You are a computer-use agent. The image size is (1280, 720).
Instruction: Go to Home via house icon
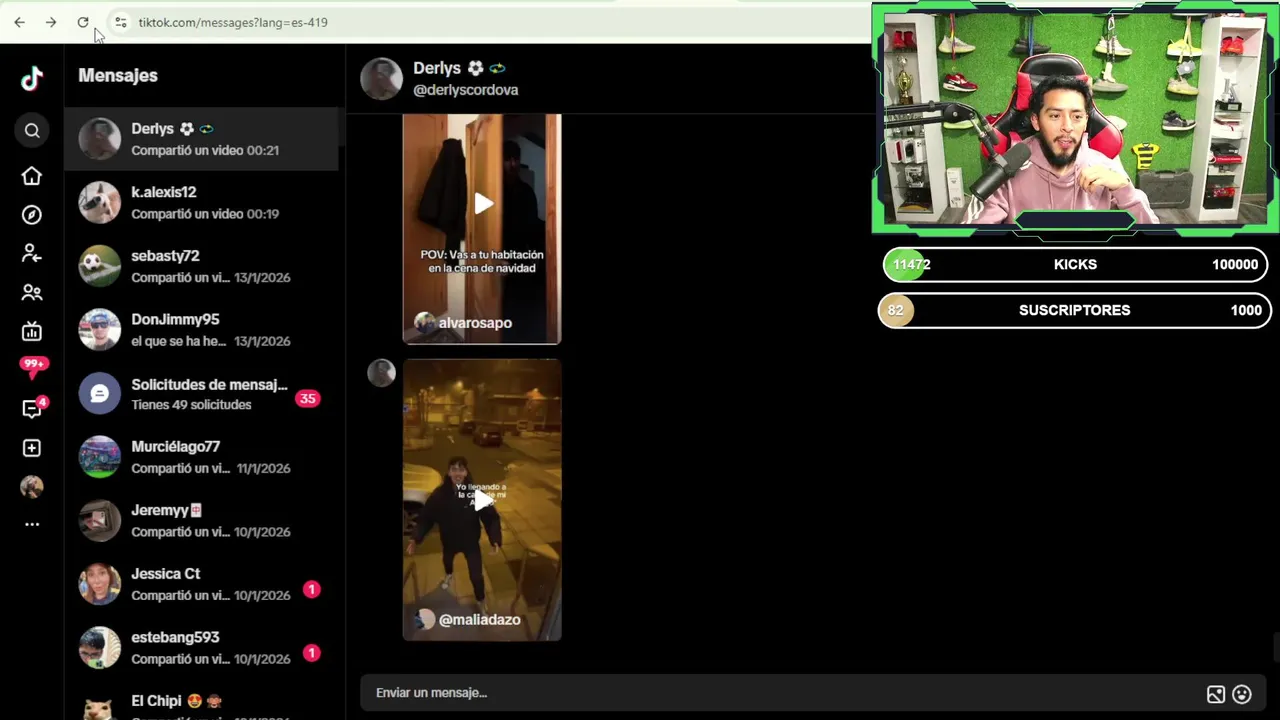point(32,176)
